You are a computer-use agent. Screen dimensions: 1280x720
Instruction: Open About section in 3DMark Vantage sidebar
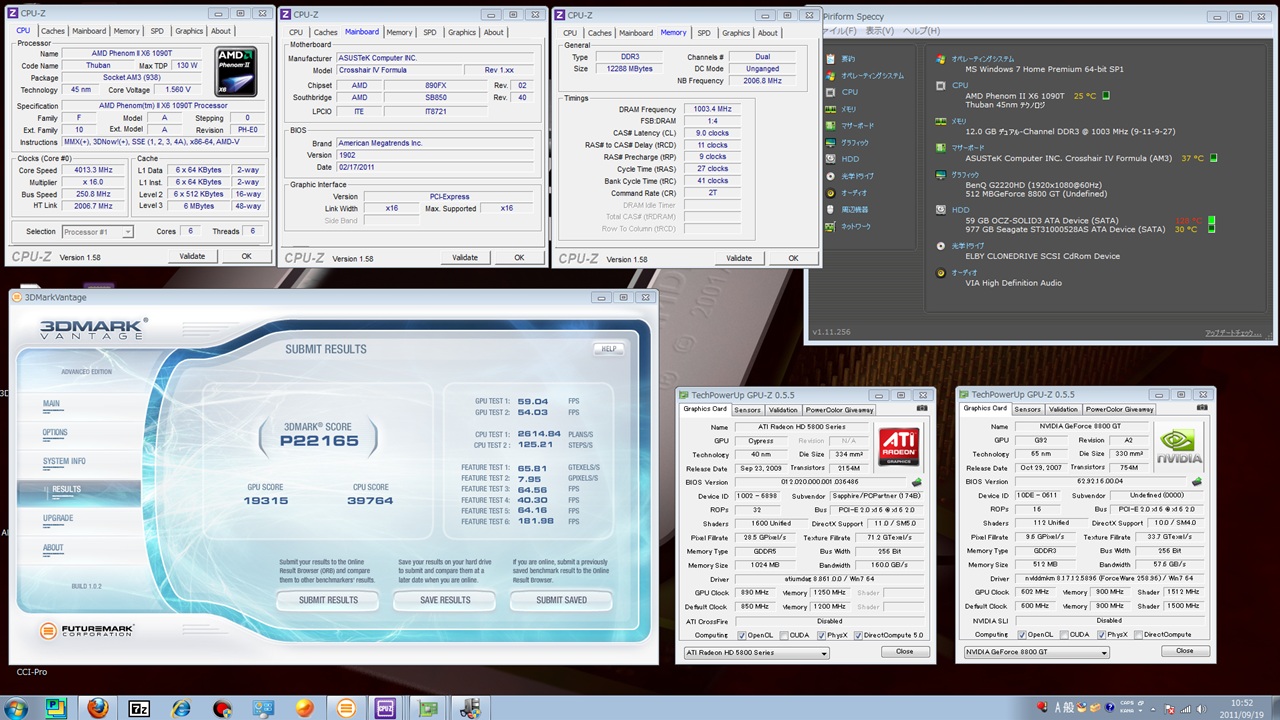click(53, 548)
